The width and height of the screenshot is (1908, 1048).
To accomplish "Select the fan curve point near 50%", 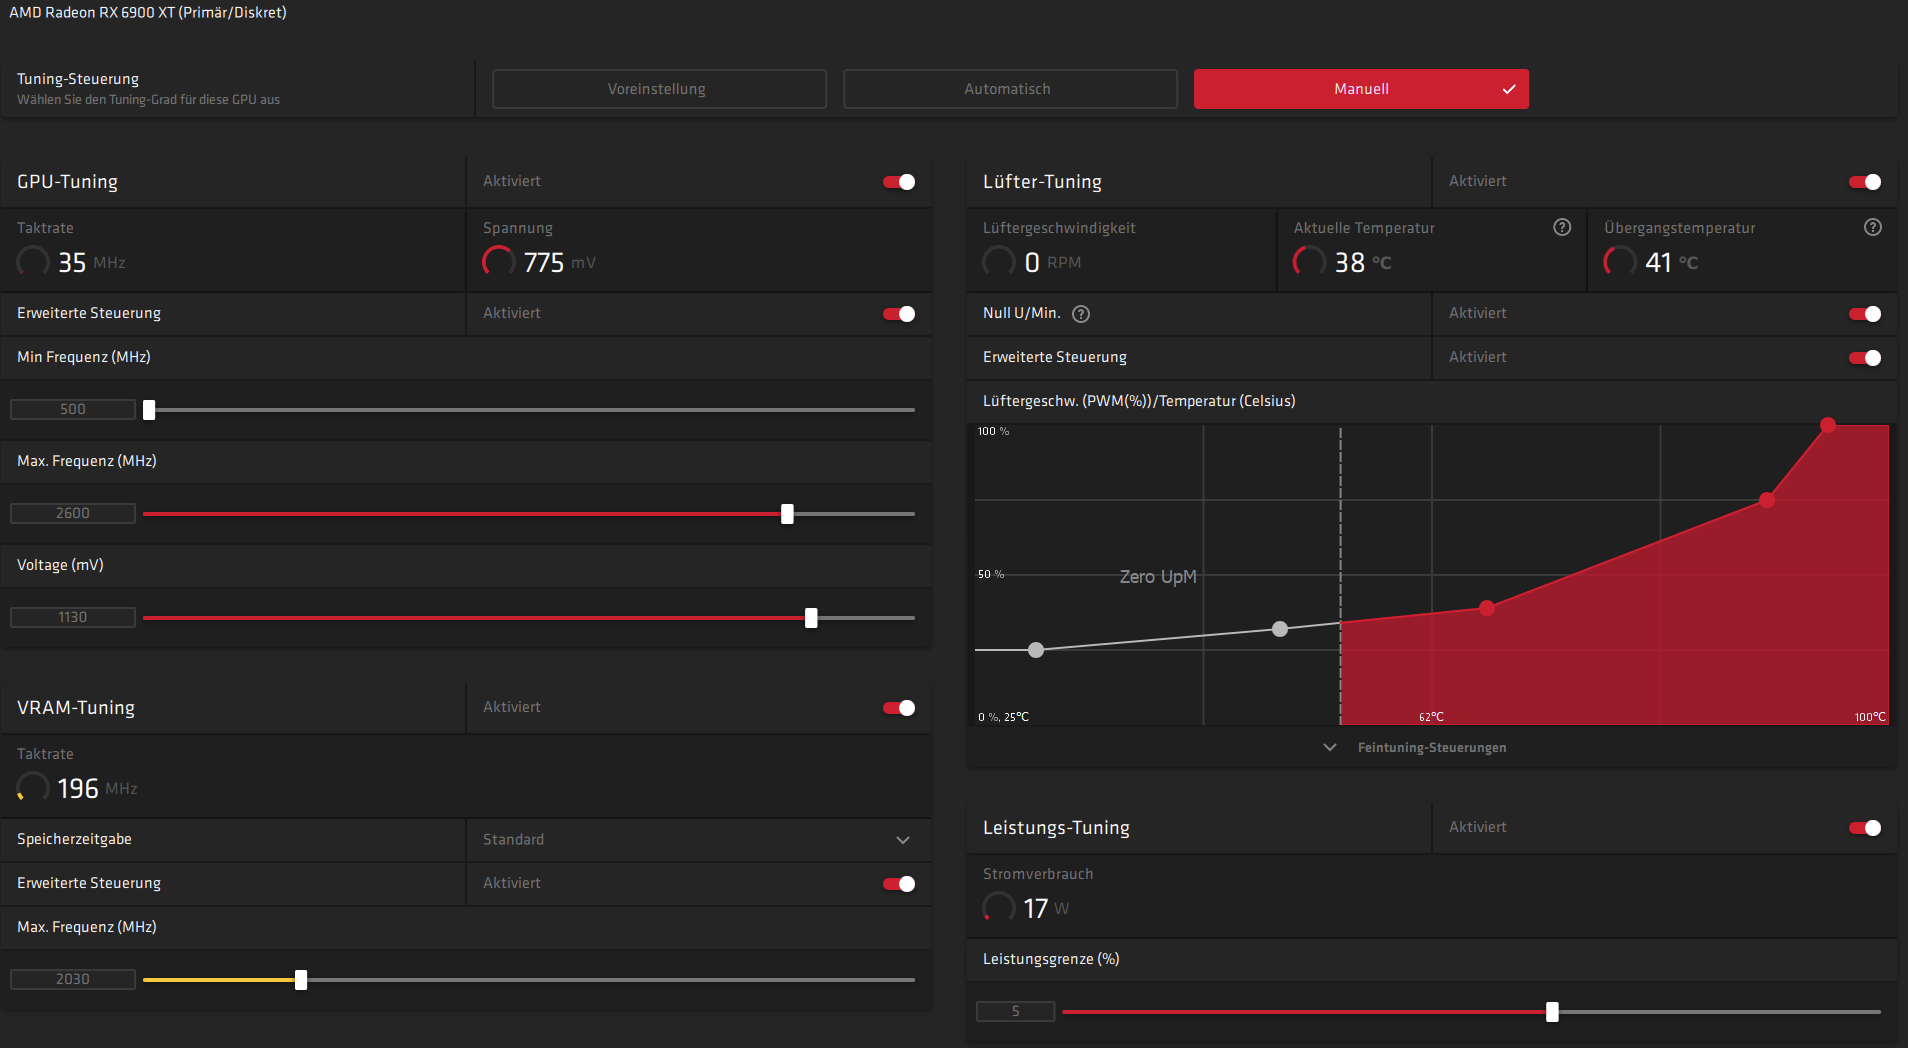I will (x=1487, y=608).
